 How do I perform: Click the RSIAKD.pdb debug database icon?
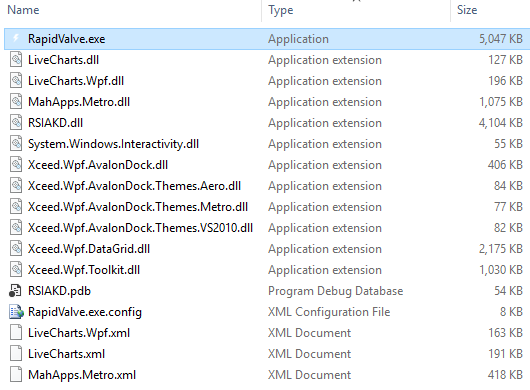point(16,291)
